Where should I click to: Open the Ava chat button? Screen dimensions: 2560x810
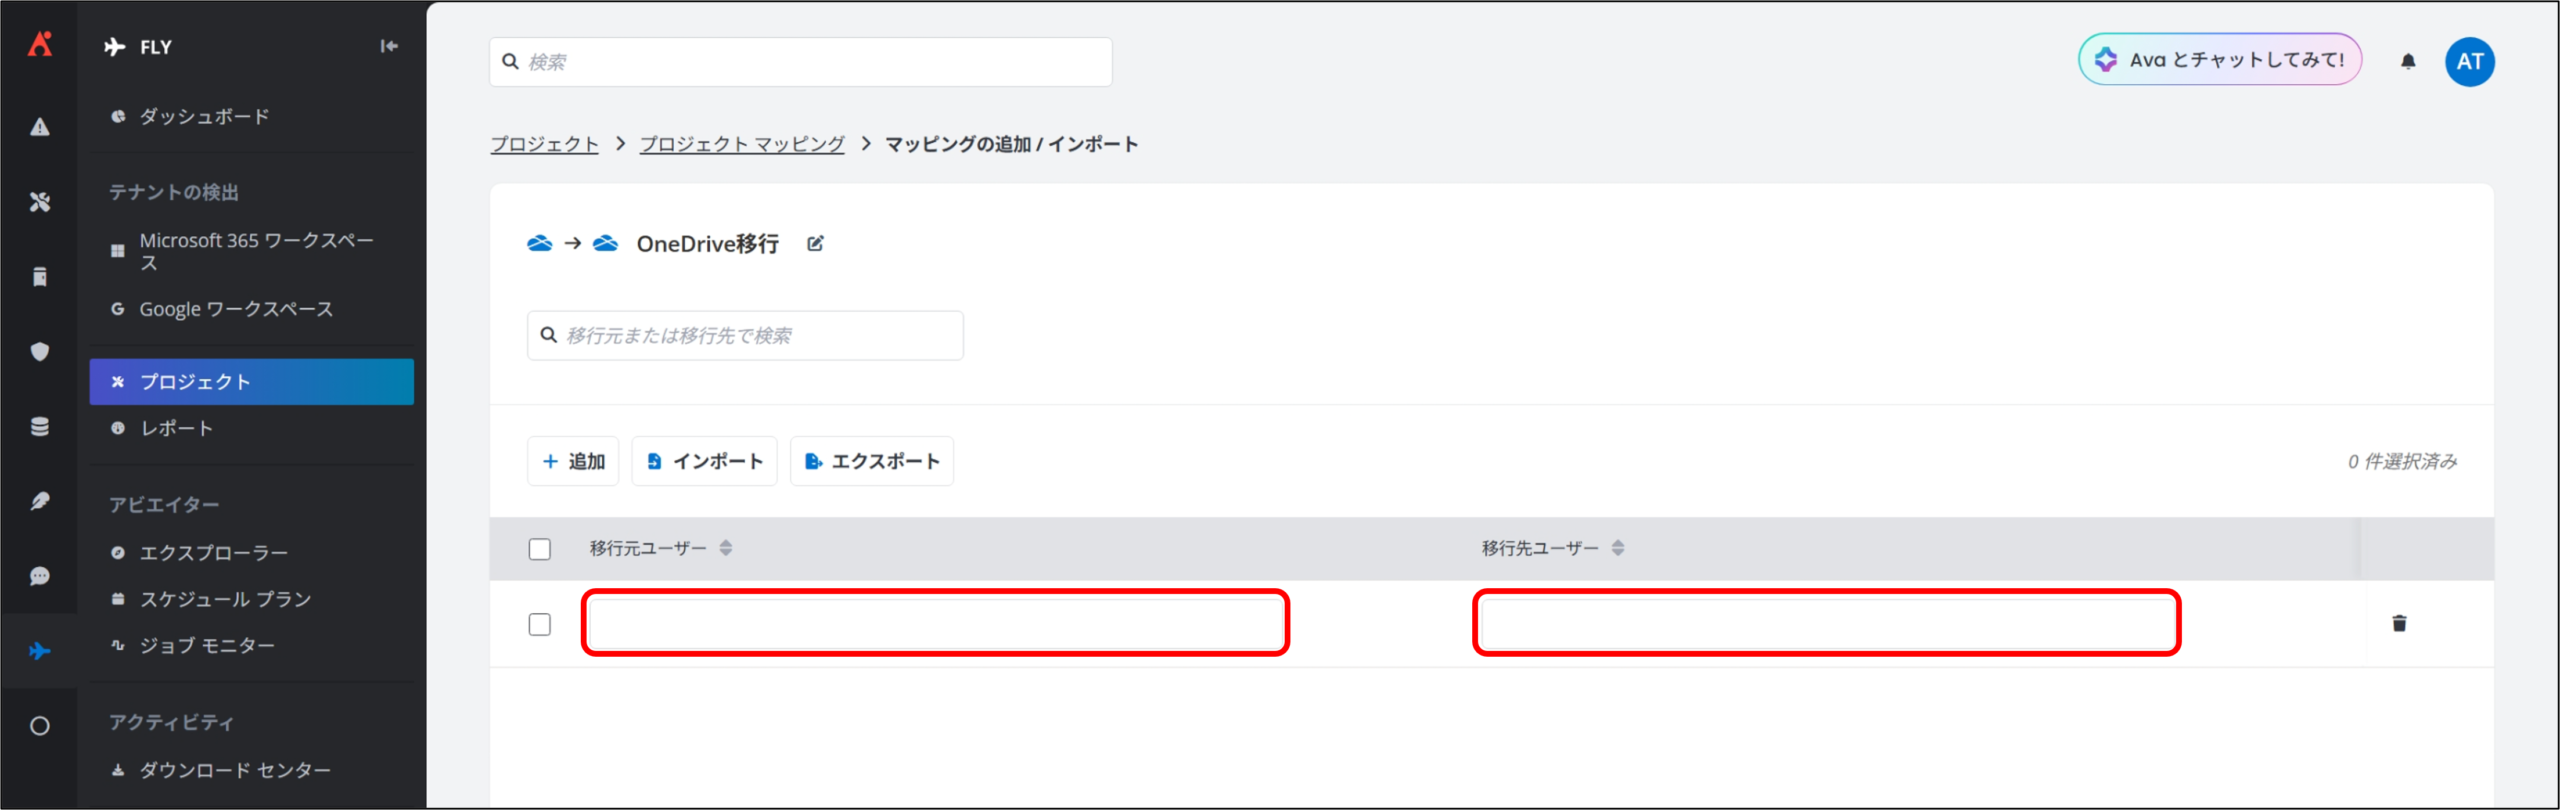point(2220,60)
